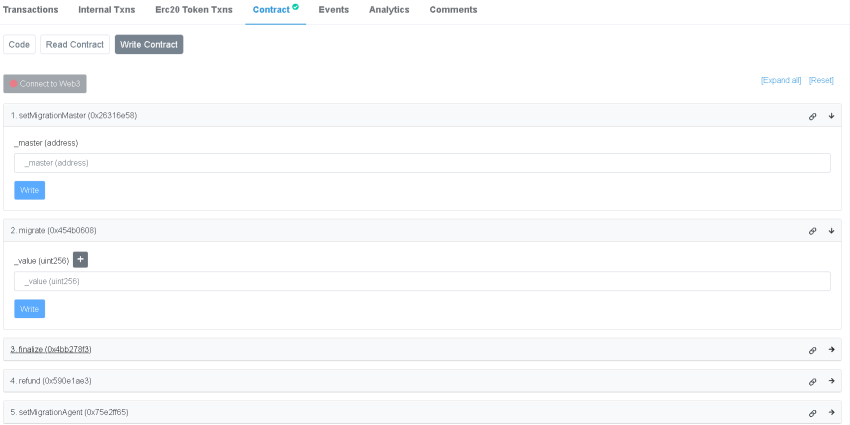Switch to Internal Txns tab
850x425 pixels.
point(107,10)
